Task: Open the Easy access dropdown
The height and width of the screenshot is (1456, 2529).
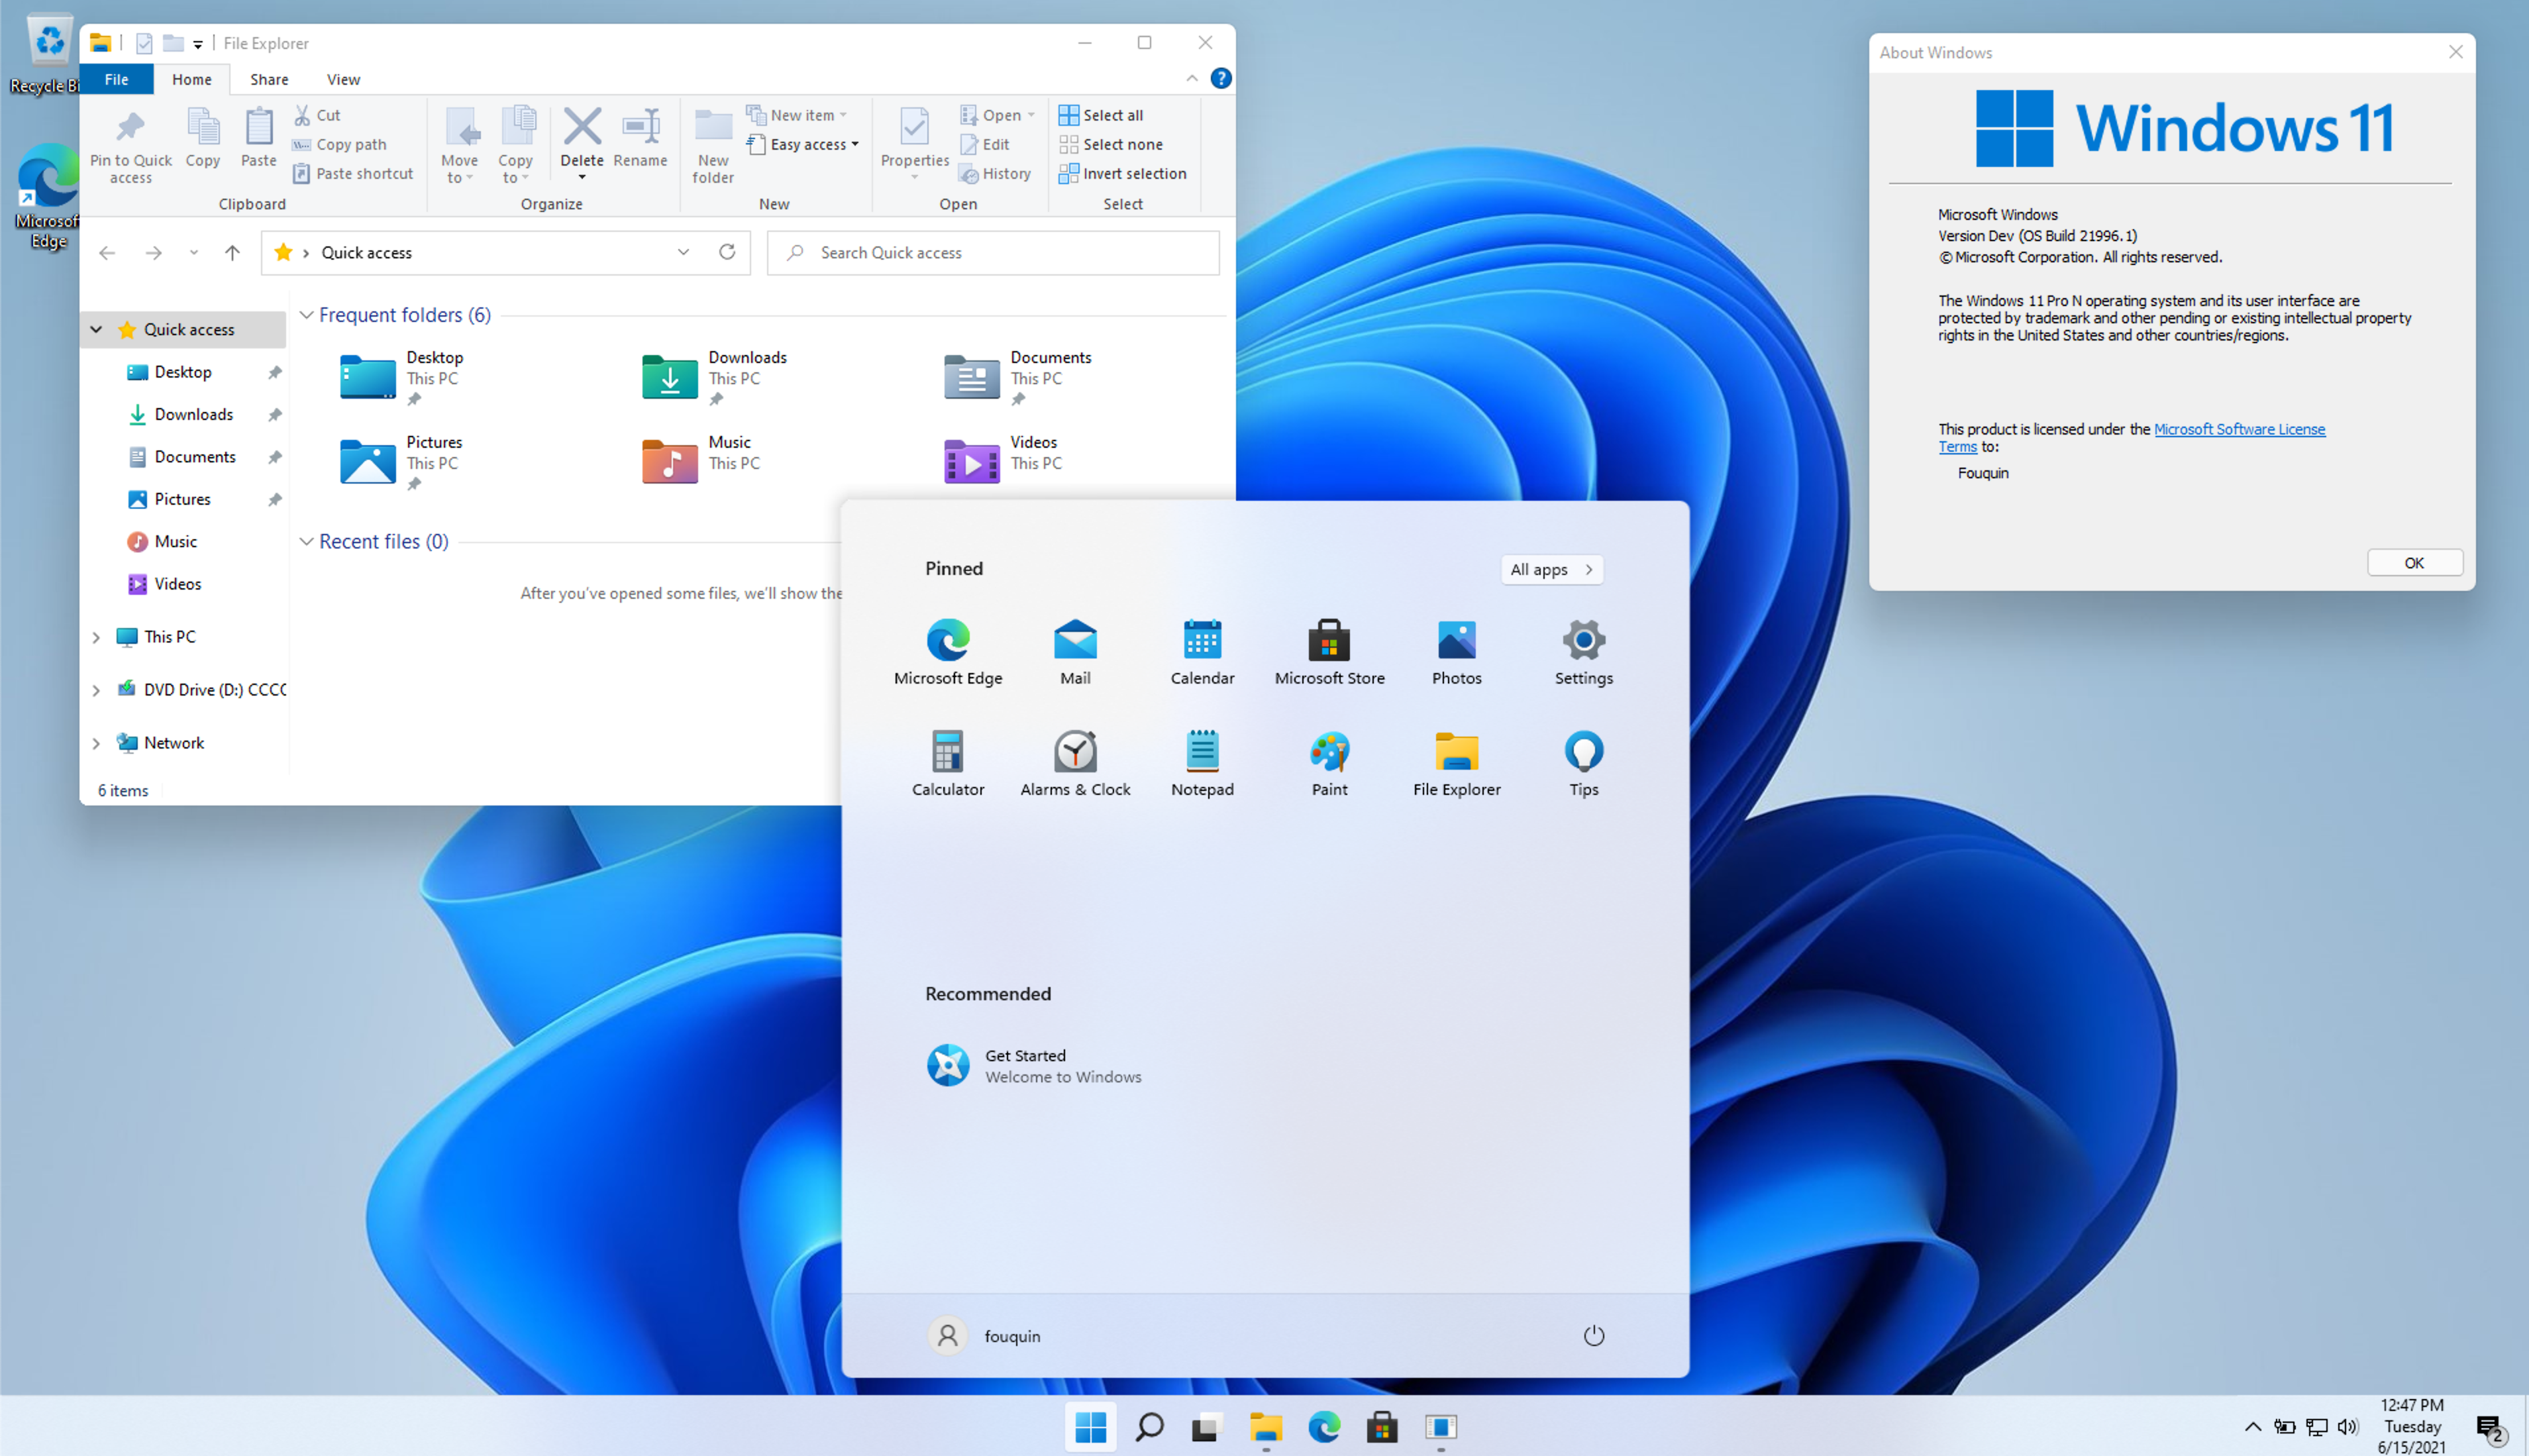Action: pyautogui.click(x=803, y=144)
